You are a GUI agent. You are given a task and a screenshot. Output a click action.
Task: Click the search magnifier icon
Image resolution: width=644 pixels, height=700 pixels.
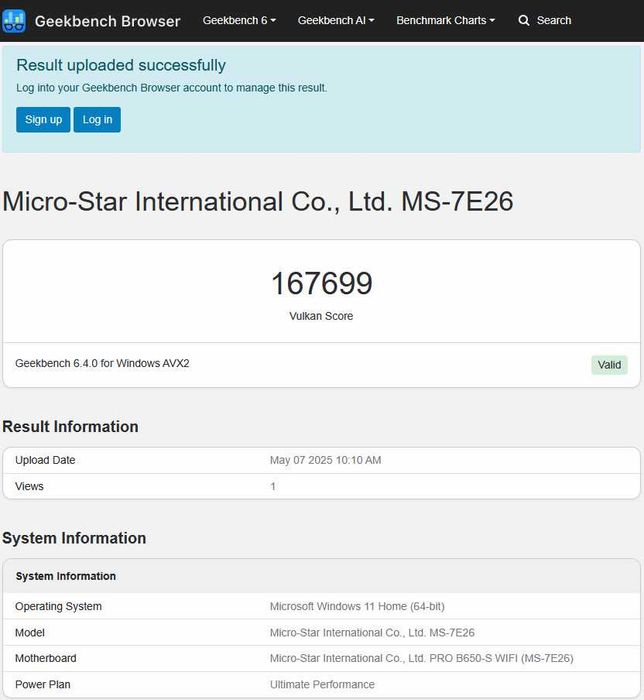tap(524, 21)
